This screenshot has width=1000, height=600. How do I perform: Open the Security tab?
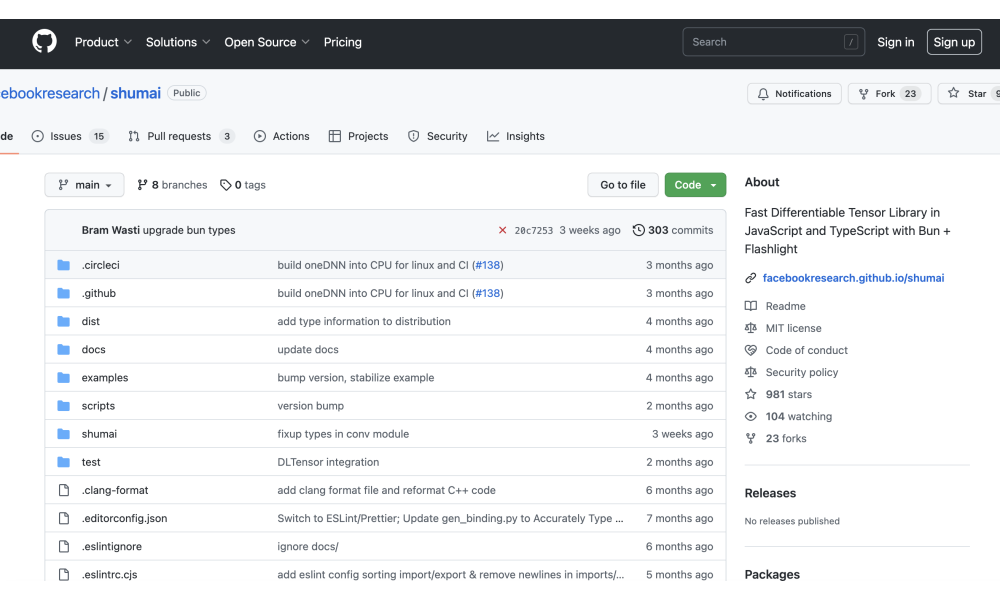pos(438,136)
